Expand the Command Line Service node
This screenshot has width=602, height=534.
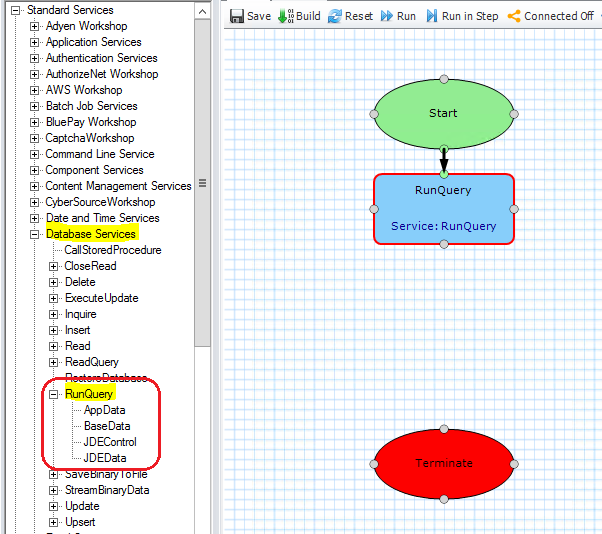pos(35,154)
